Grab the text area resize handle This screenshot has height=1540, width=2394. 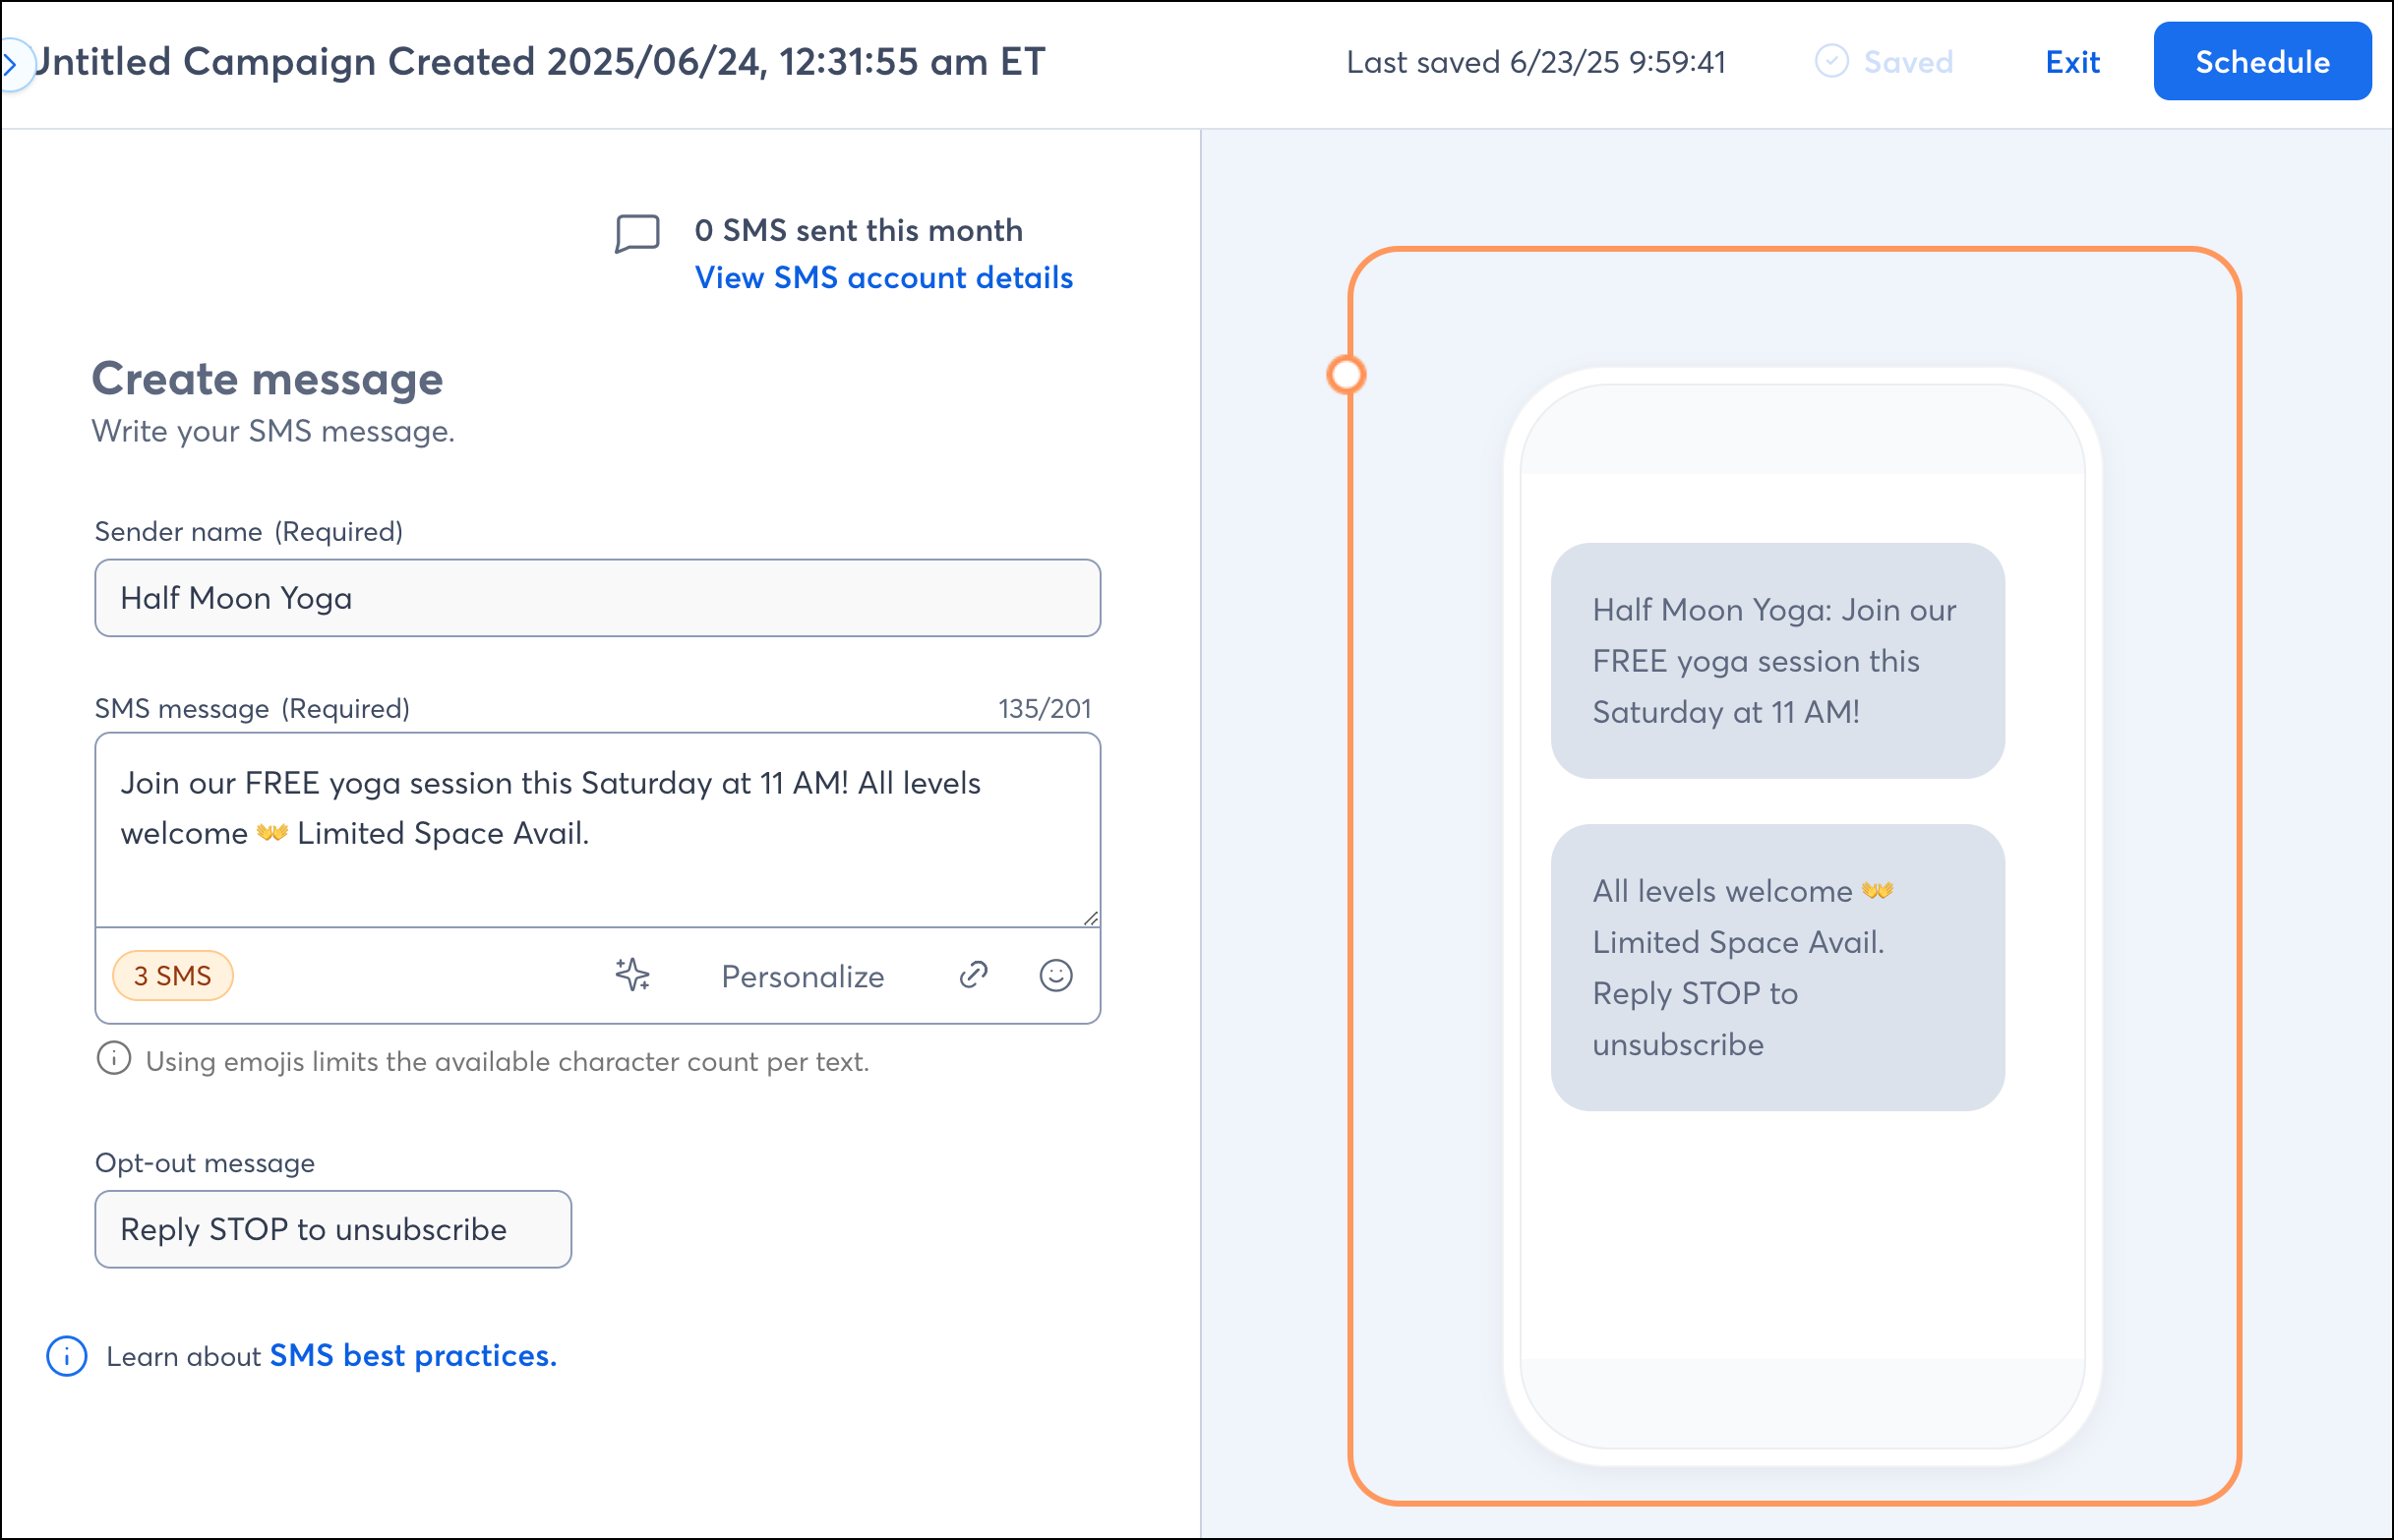(x=1090, y=917)
